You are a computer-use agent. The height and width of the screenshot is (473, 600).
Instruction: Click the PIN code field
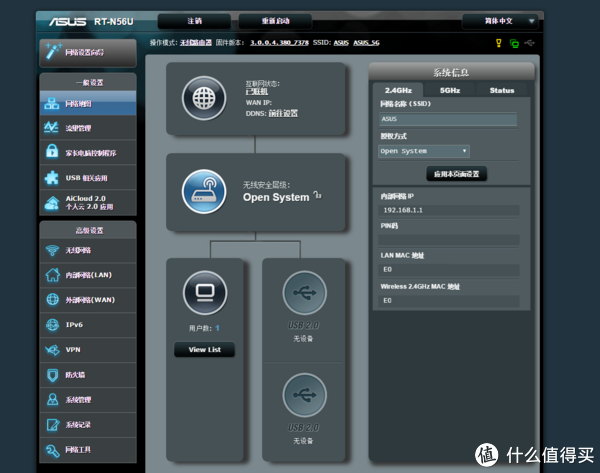[x=449, y=240]
